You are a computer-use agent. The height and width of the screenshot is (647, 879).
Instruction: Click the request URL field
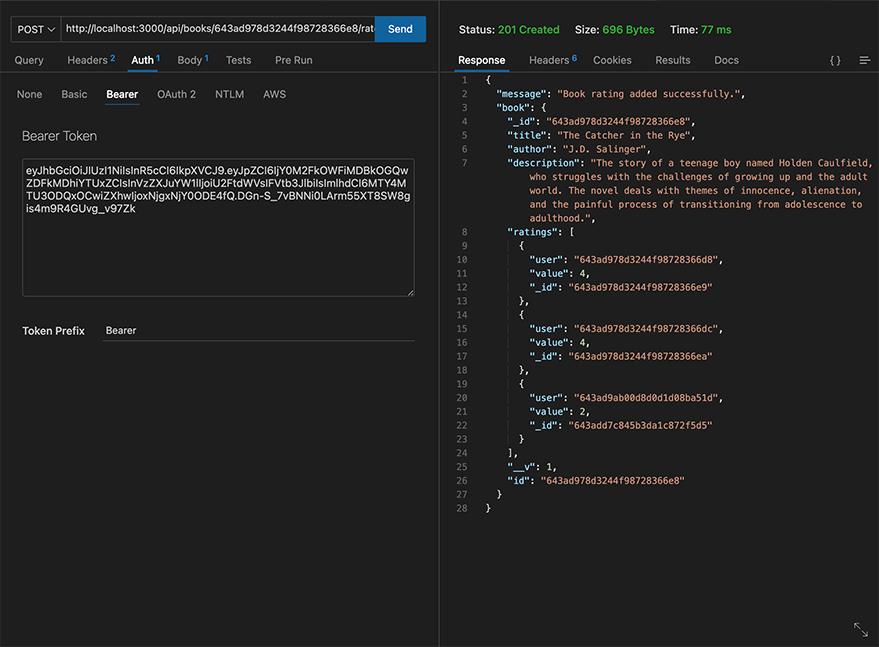218,29
